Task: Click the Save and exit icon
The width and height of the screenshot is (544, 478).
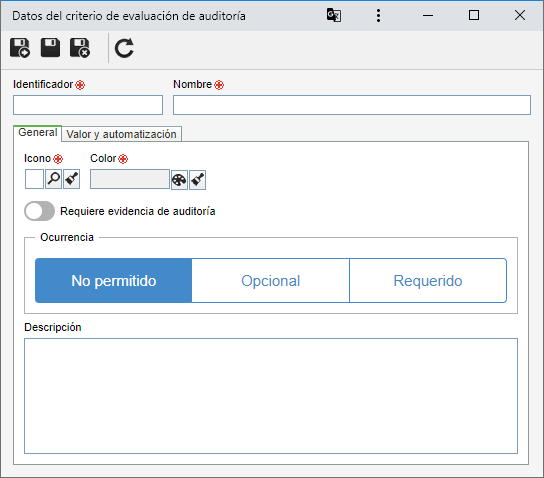Action: click(80, 48)
